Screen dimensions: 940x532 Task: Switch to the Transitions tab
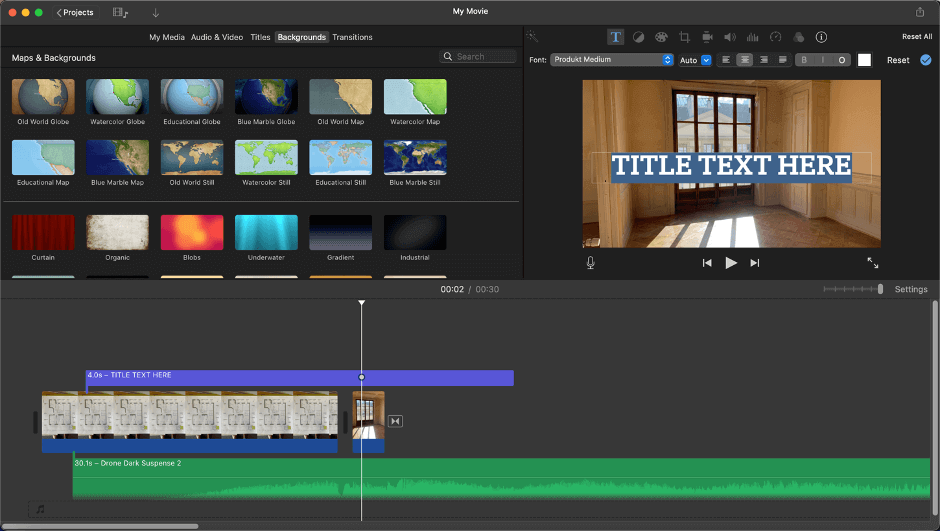pyautogui.click(x=352, y=37)
